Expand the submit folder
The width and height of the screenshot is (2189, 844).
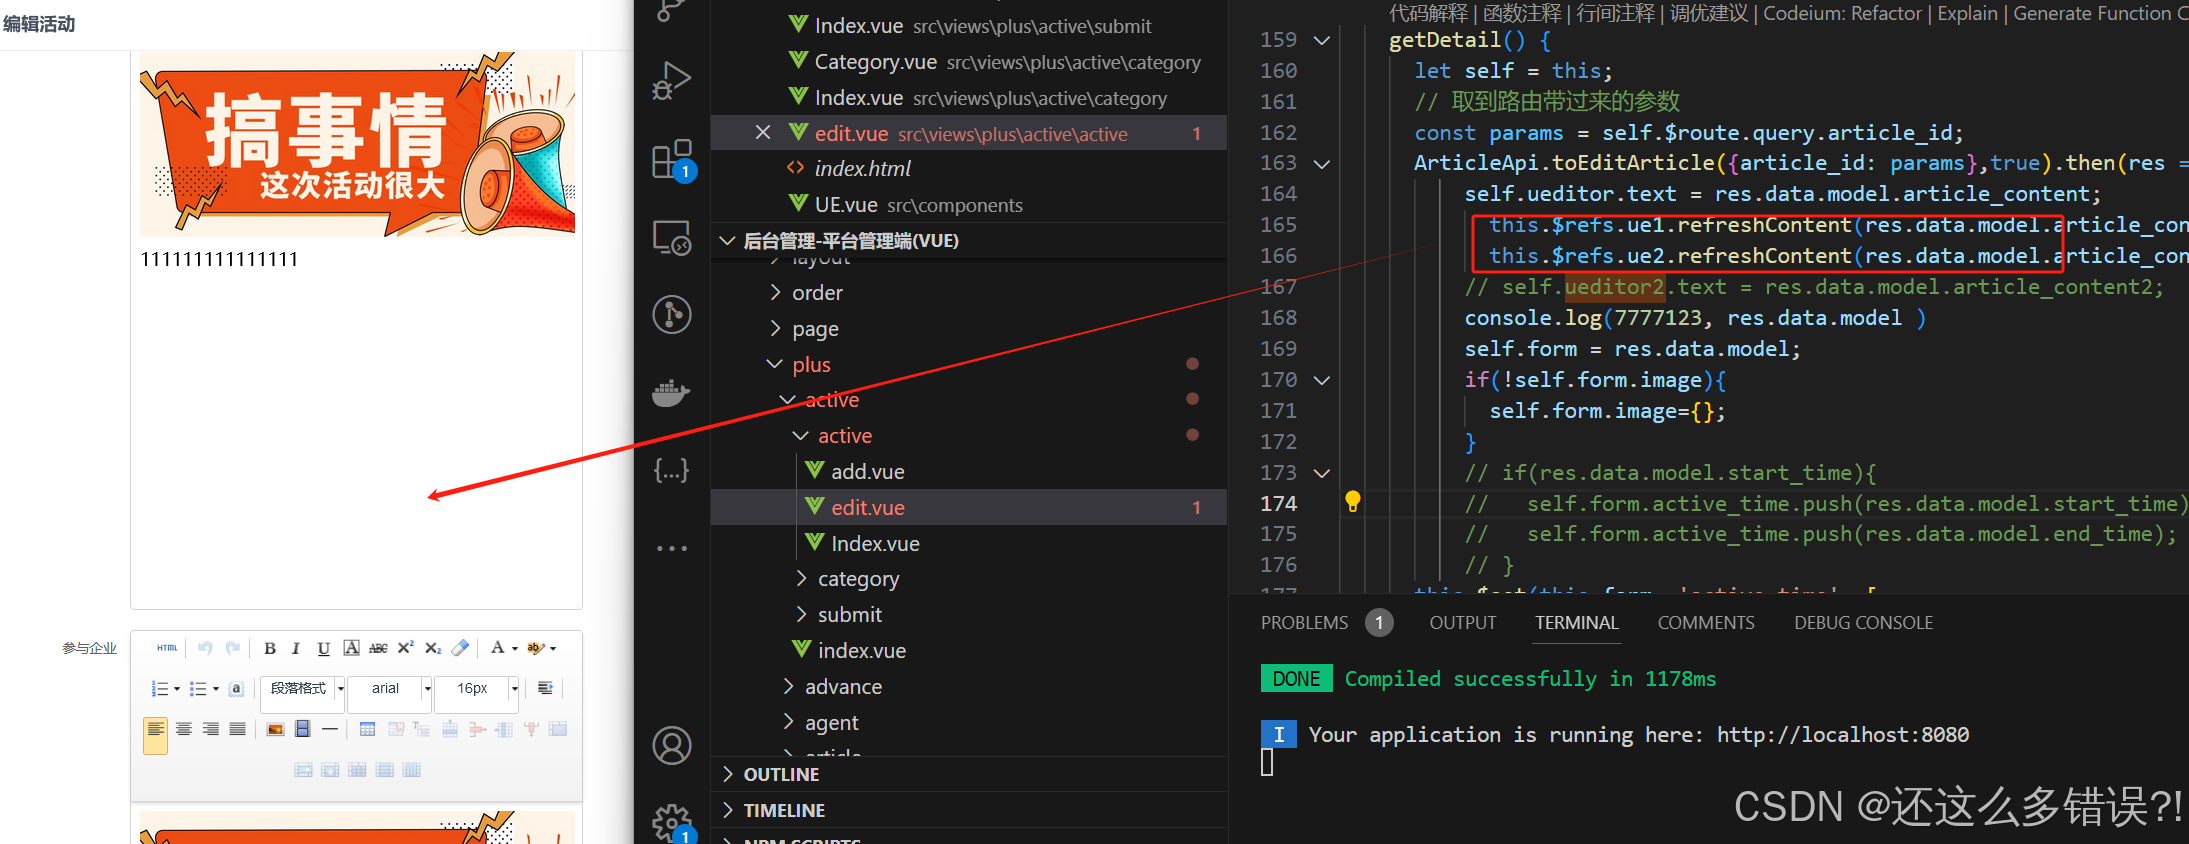(x=968, y=615)
